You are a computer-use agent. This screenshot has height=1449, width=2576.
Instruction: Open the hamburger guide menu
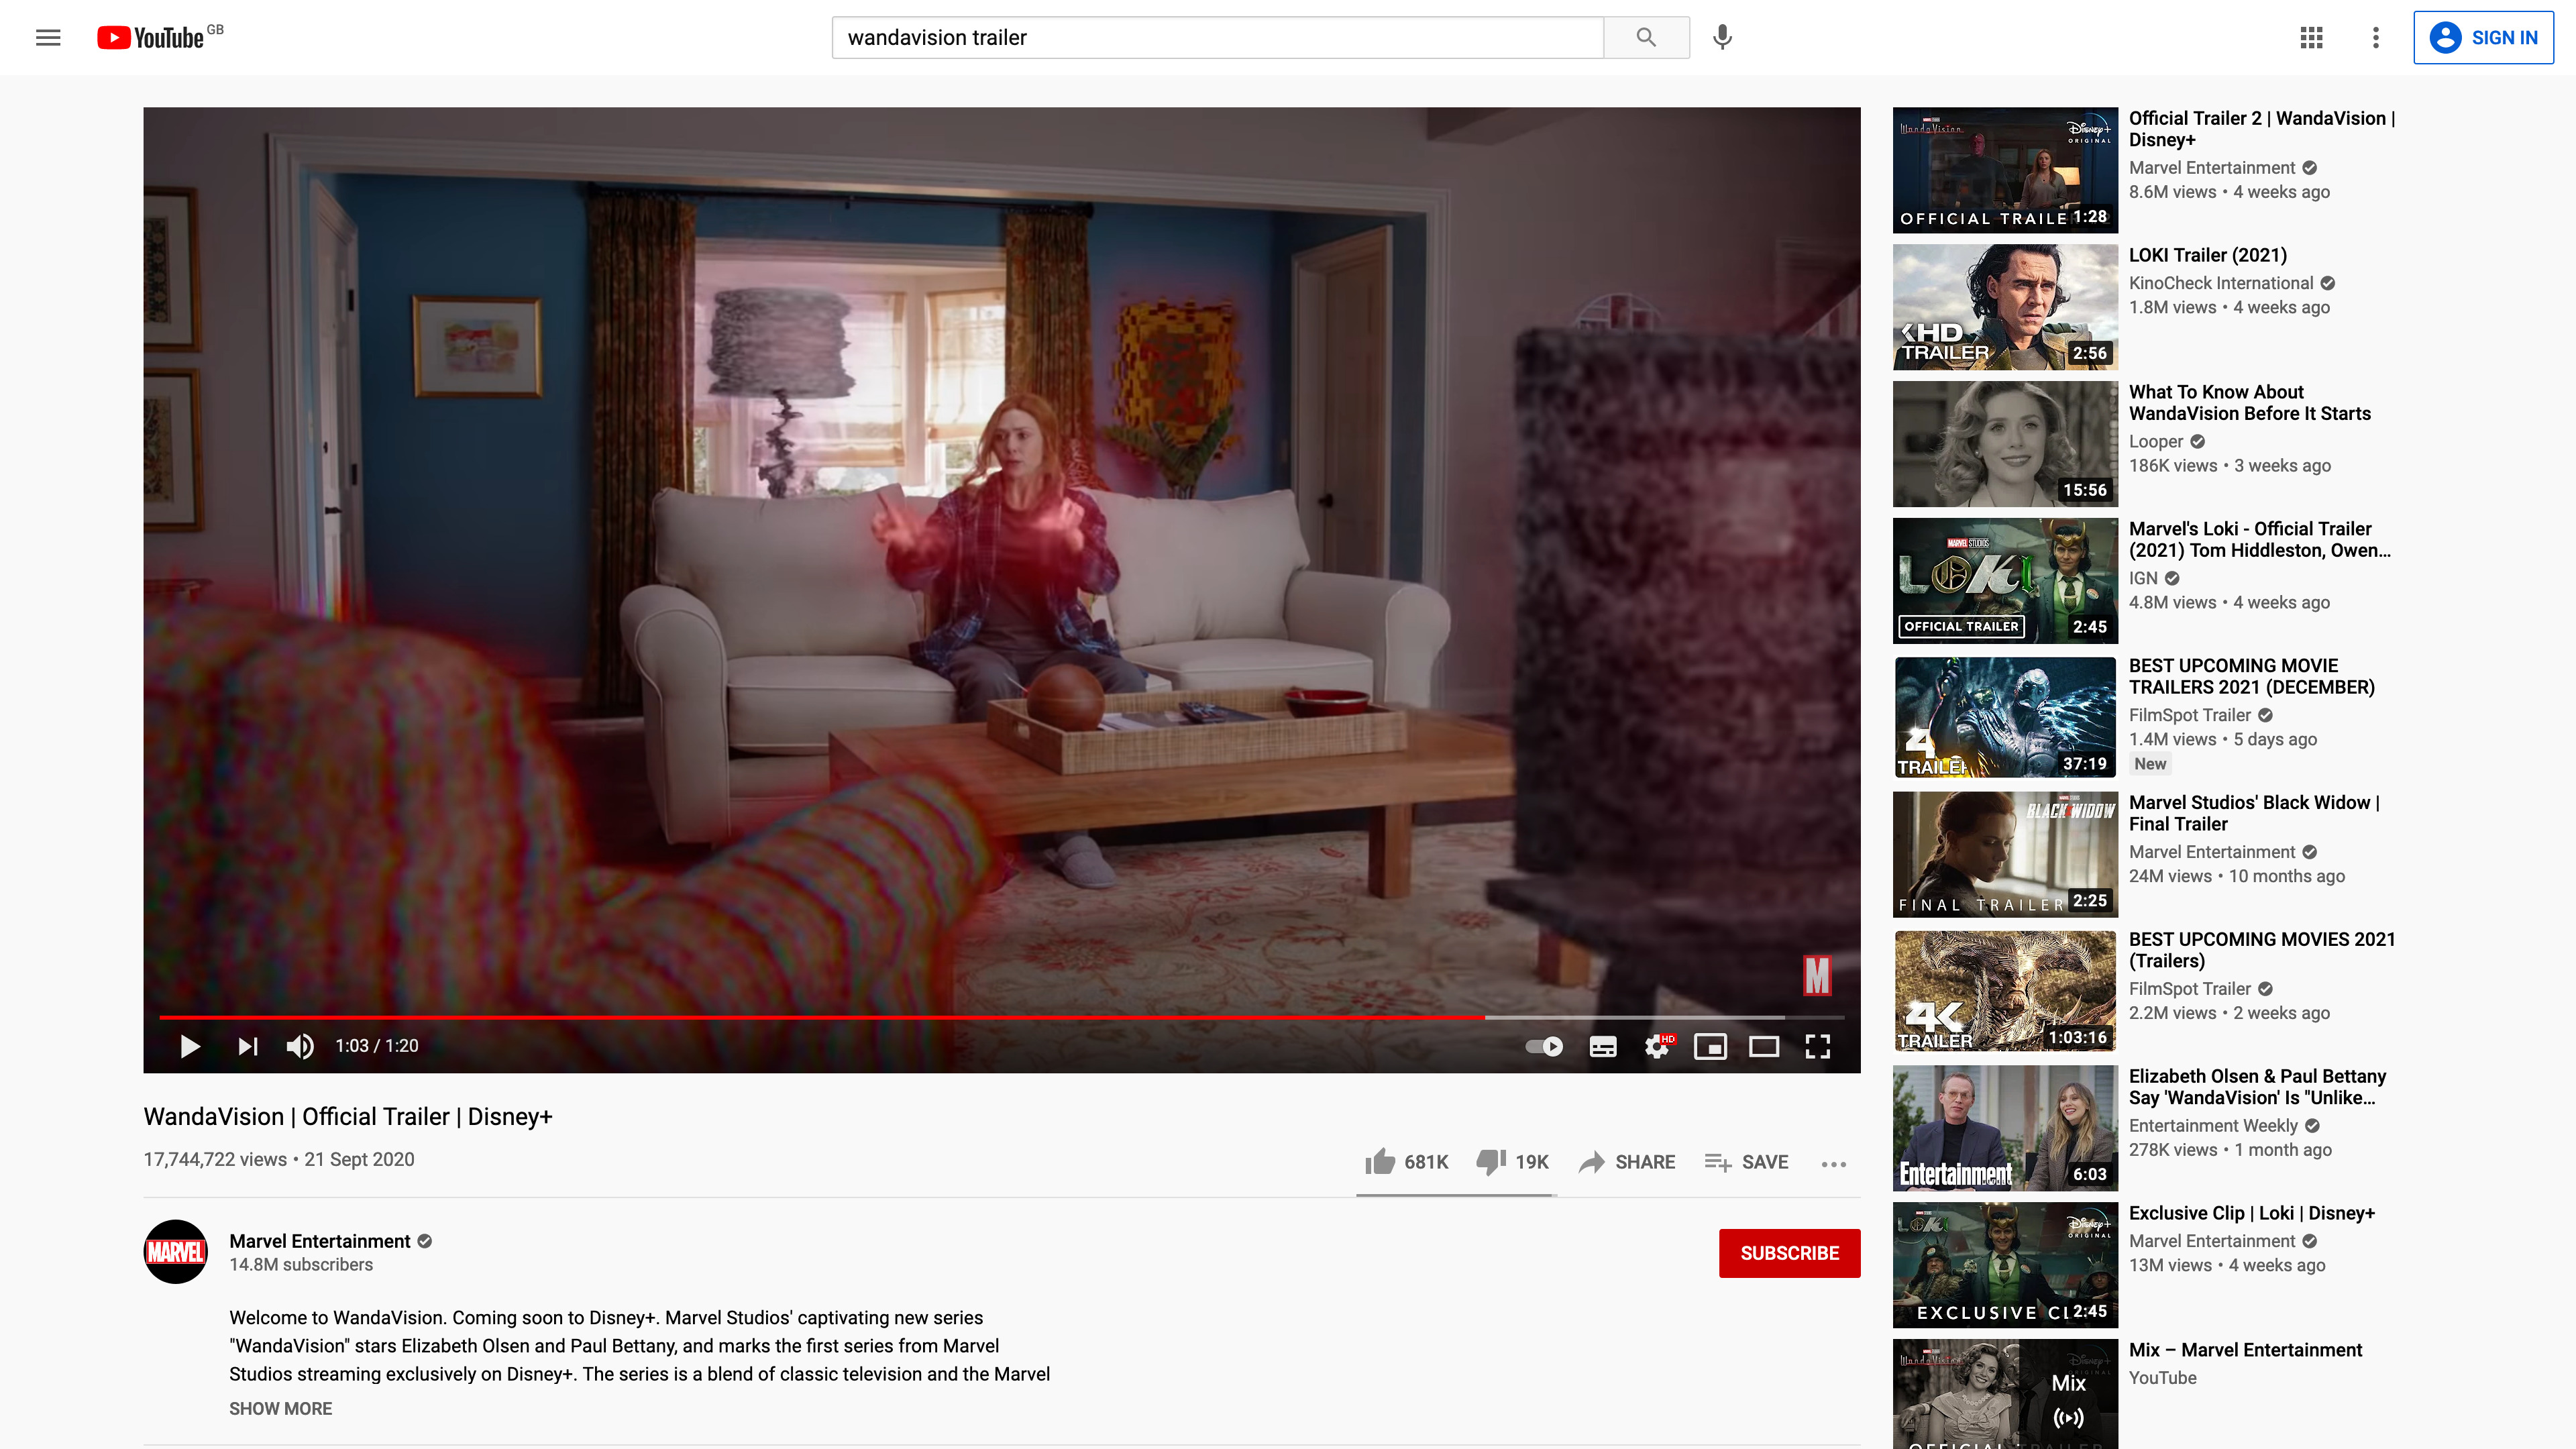click(x=48, y=38)
